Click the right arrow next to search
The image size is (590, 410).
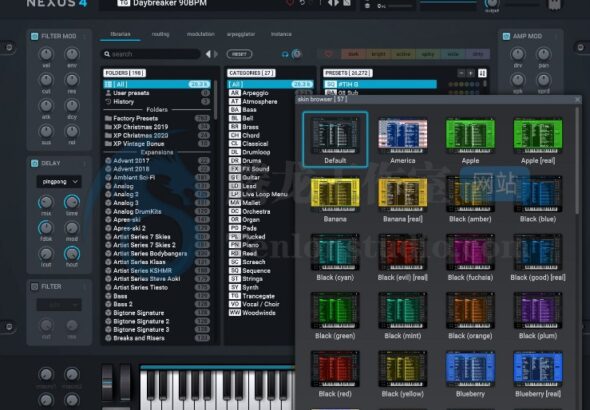tap(216, 54)
